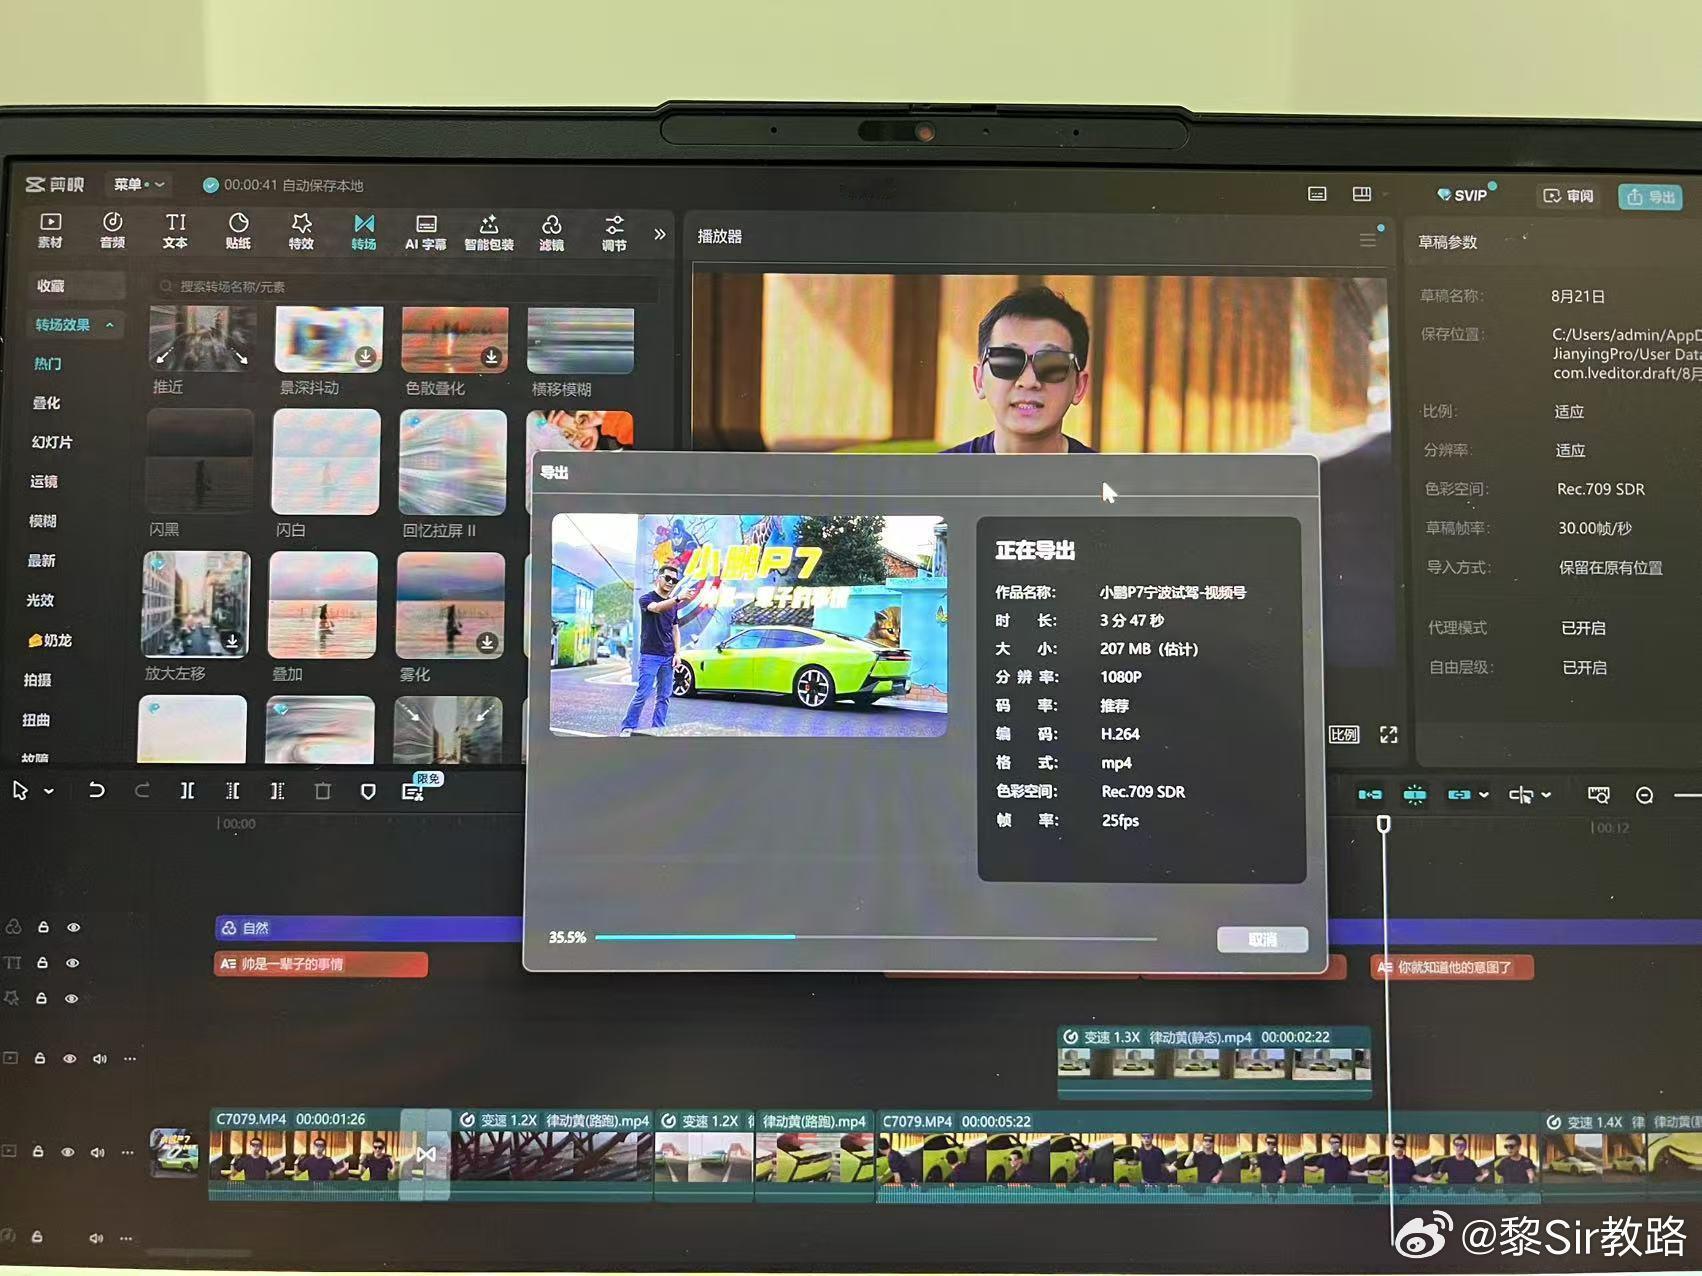Select the 叠化 transition category

[x=46, y=403]
